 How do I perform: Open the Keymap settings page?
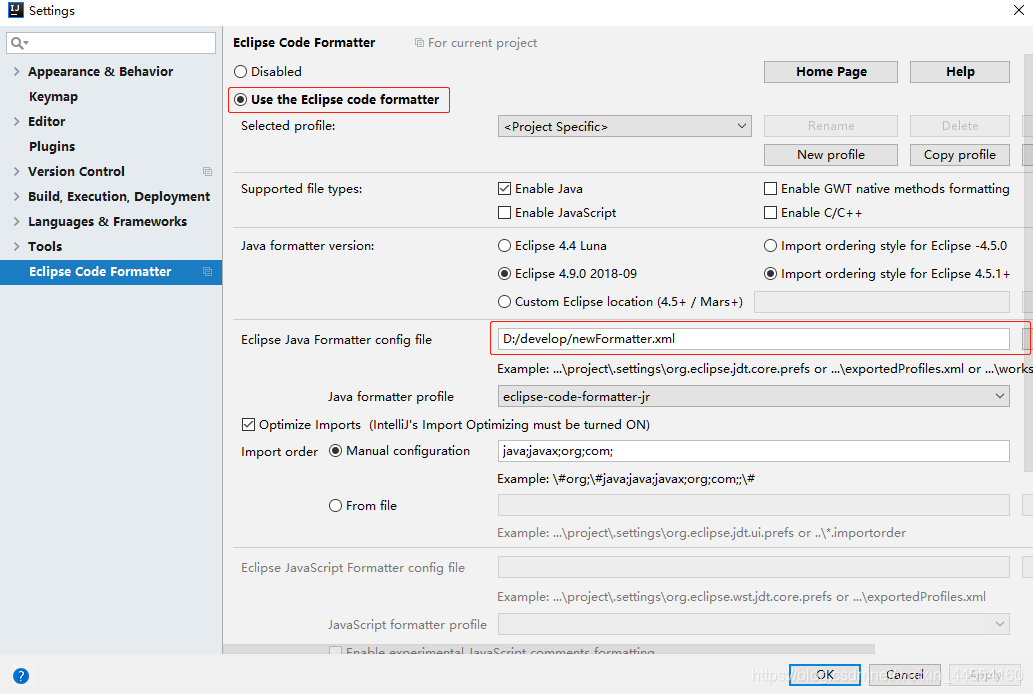tap(53, 96)
